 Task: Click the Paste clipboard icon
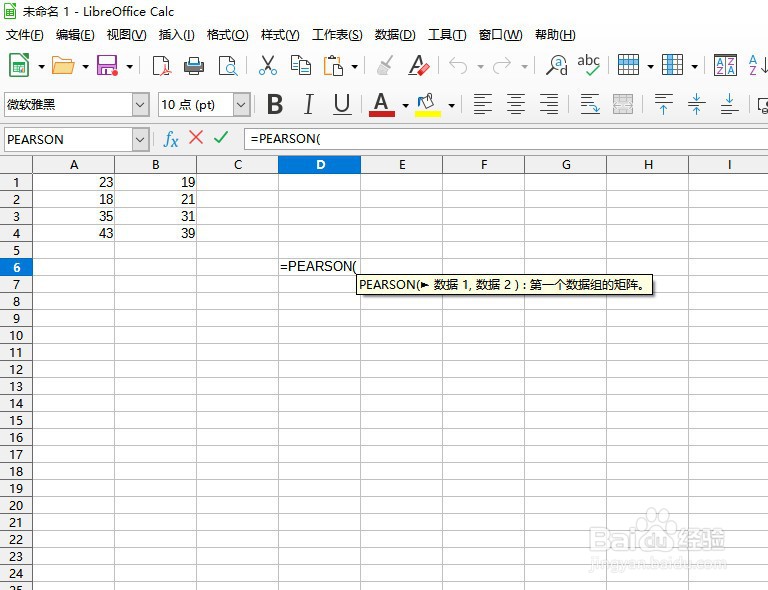point(333,65)
